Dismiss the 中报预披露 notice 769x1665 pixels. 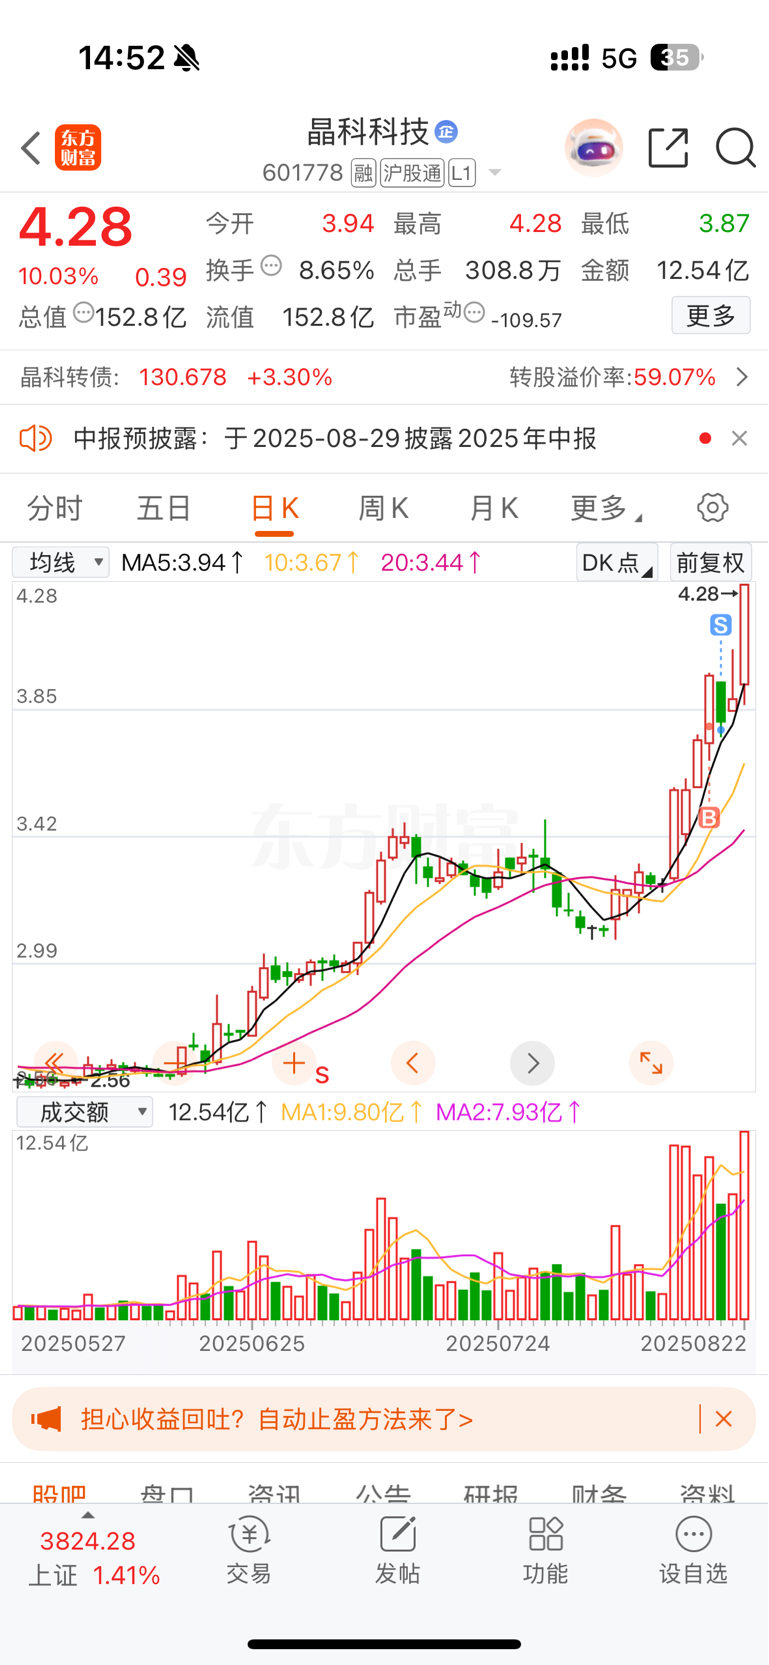[739, 438]
